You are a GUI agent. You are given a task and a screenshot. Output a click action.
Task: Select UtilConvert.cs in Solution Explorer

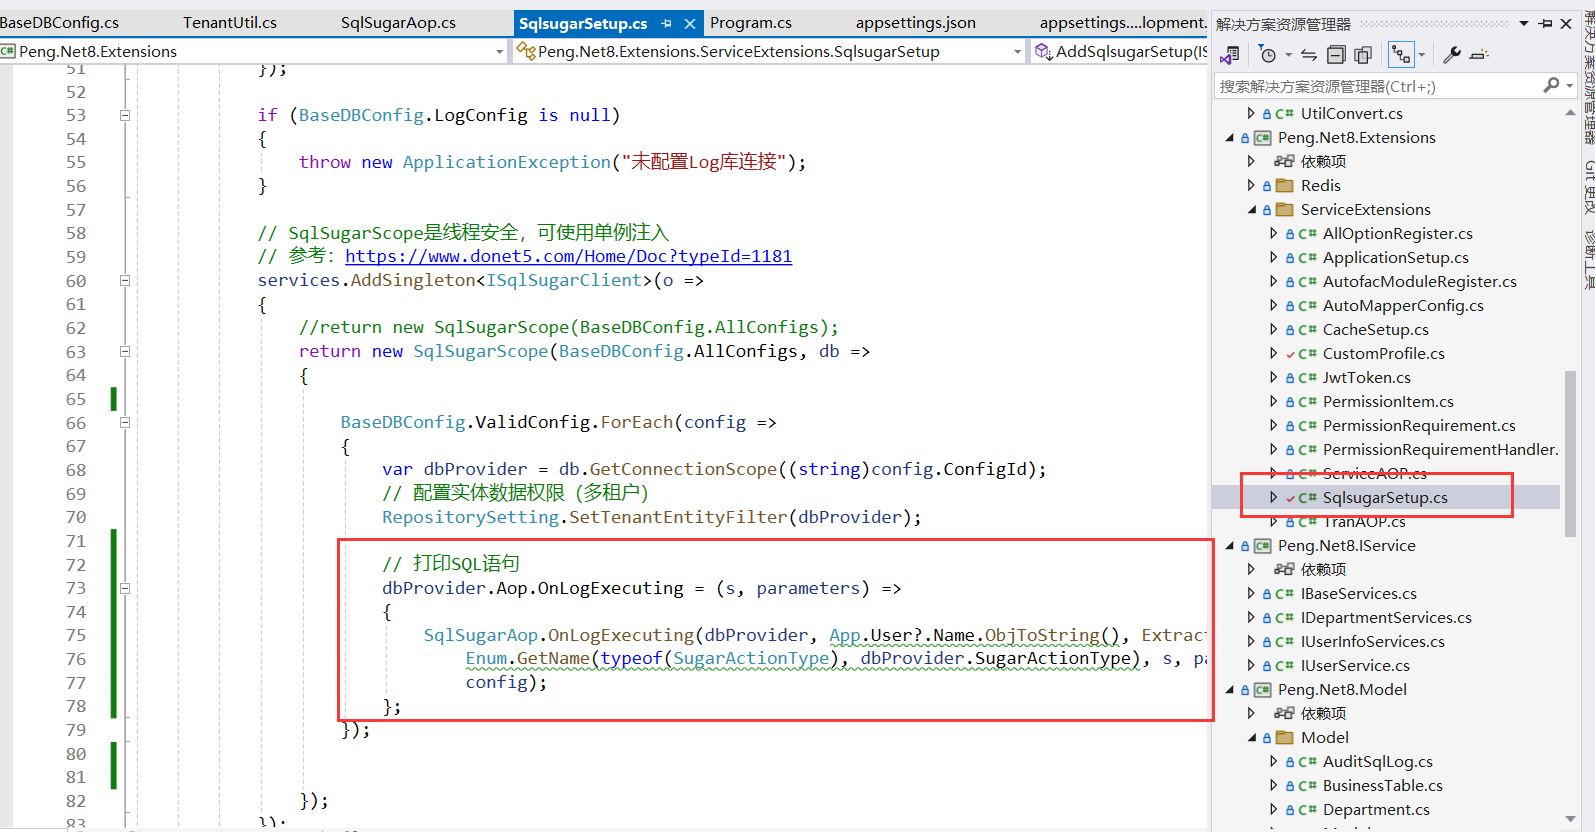click(x=1351, y=114)
